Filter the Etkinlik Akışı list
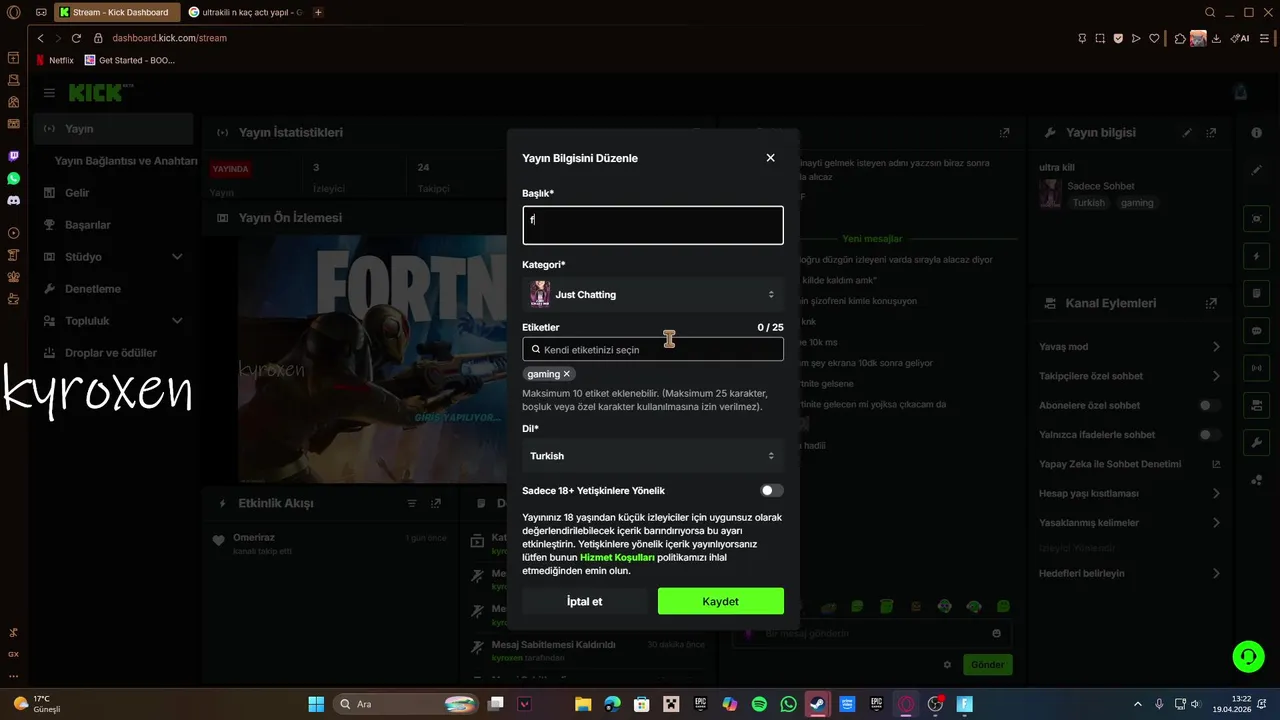Screen dimensions: 1280x720 pyautogui.click(x=412, y=503)
